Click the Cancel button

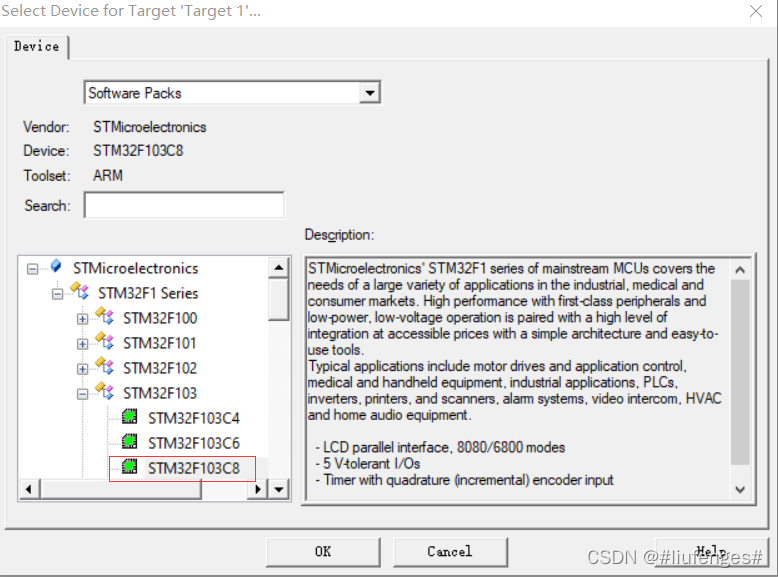pos(450,552)
